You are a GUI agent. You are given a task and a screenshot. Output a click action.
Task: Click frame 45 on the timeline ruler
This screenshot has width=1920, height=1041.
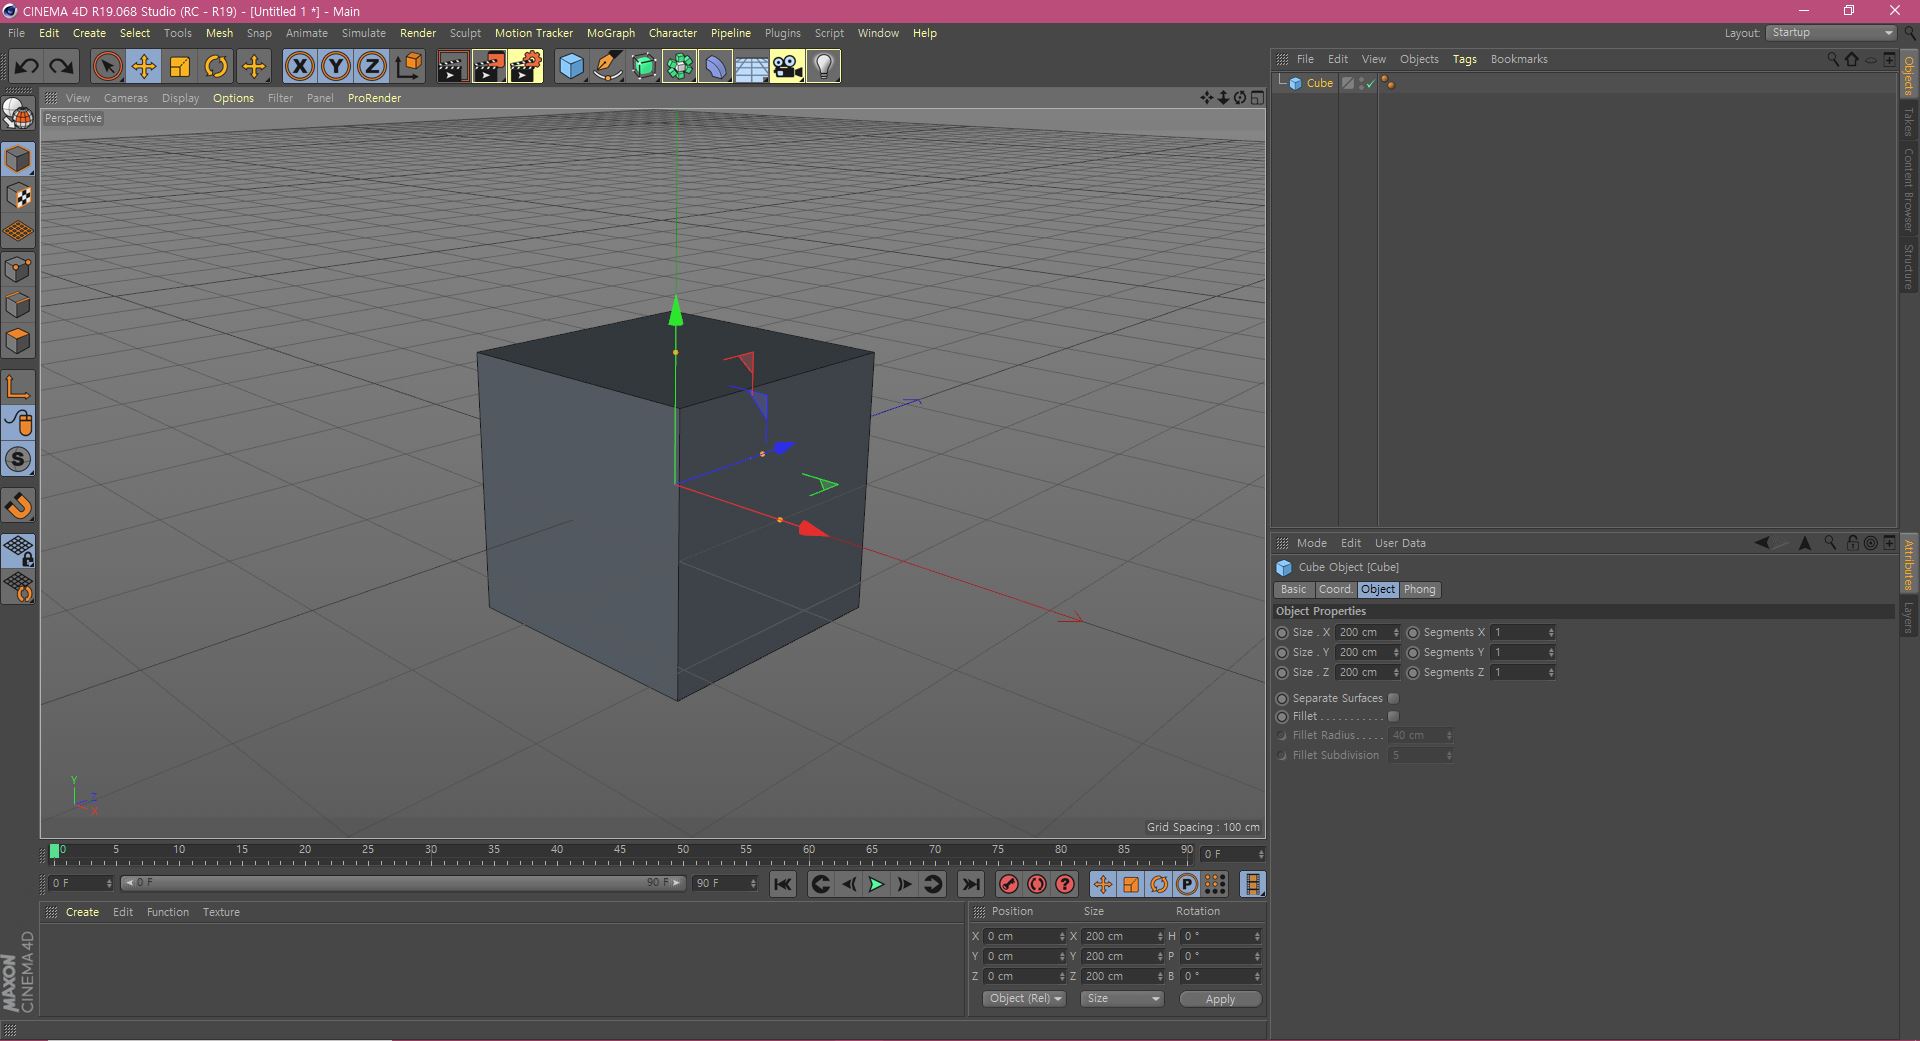point(620,851)
